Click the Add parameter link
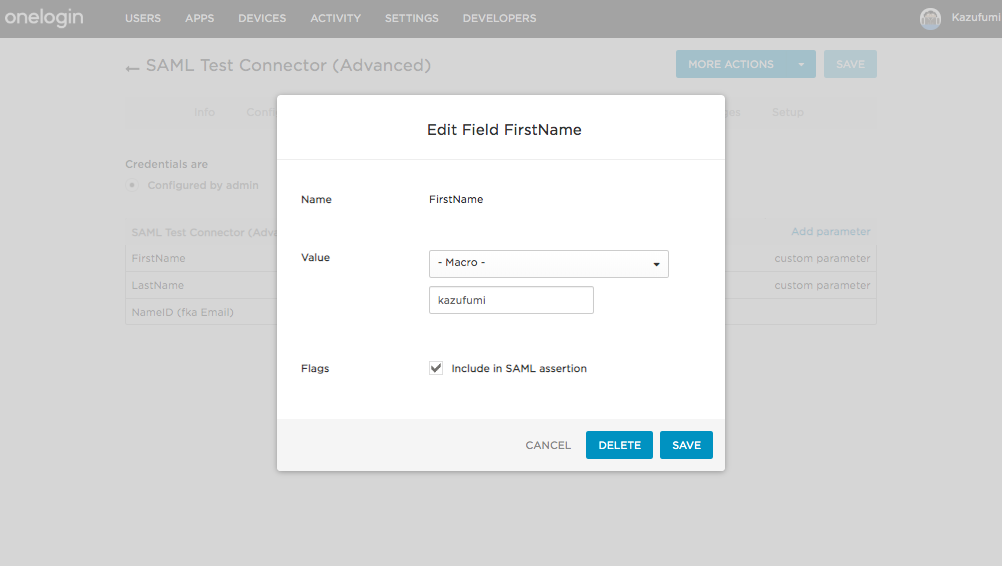The width and height of the screenshot is (1002, 566). pyautogui.click(x=830, y=231)
